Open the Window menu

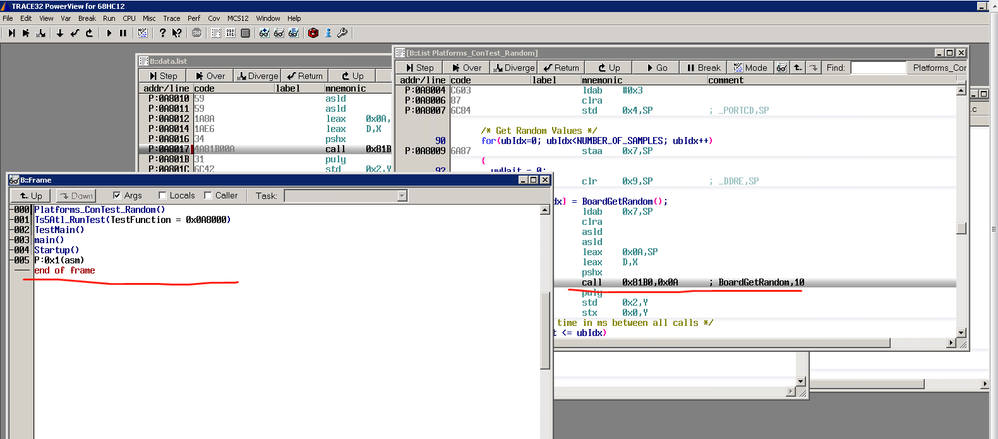click(269, 18)
